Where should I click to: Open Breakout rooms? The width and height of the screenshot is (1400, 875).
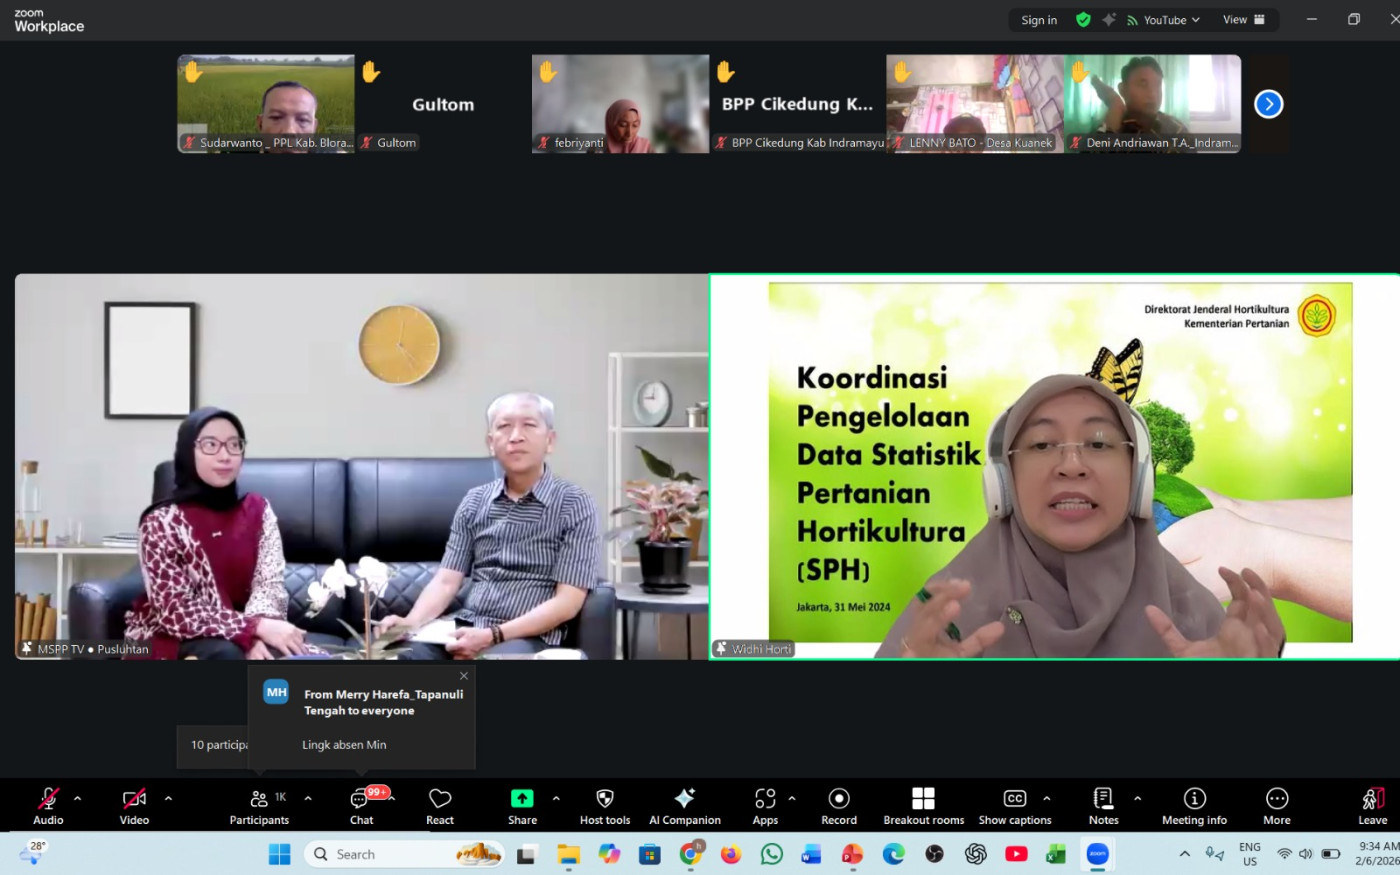(x=923, y=805)
